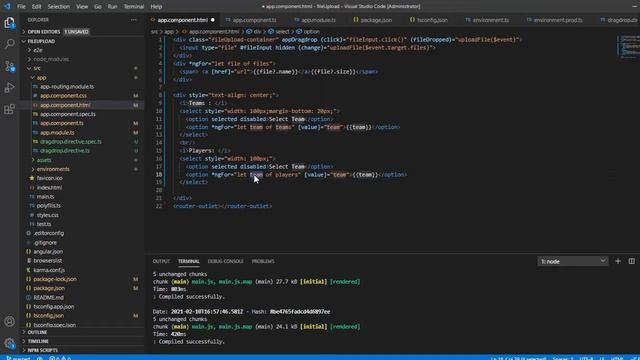Switch to tsconfig.json editor tab
The width and height of the screenshot is (640, 360).
(432, 20)
